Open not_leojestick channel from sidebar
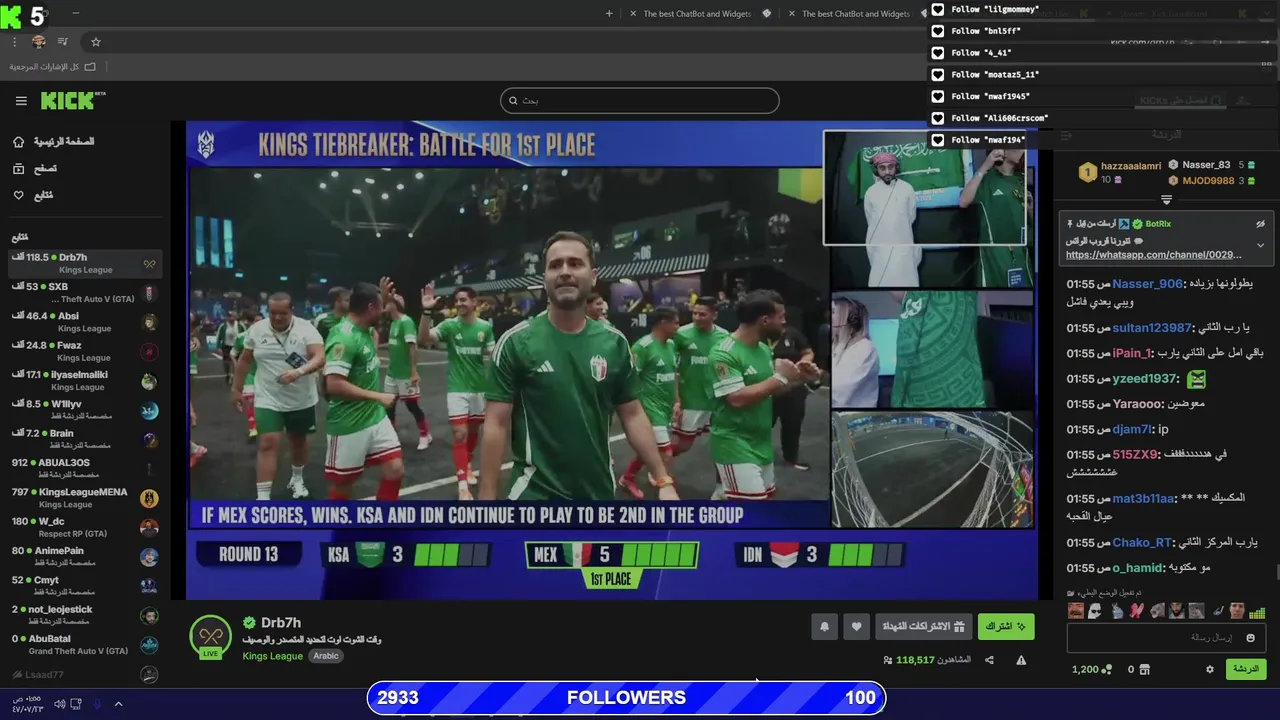Screen dimensions: 1280x720 point(85,615)
